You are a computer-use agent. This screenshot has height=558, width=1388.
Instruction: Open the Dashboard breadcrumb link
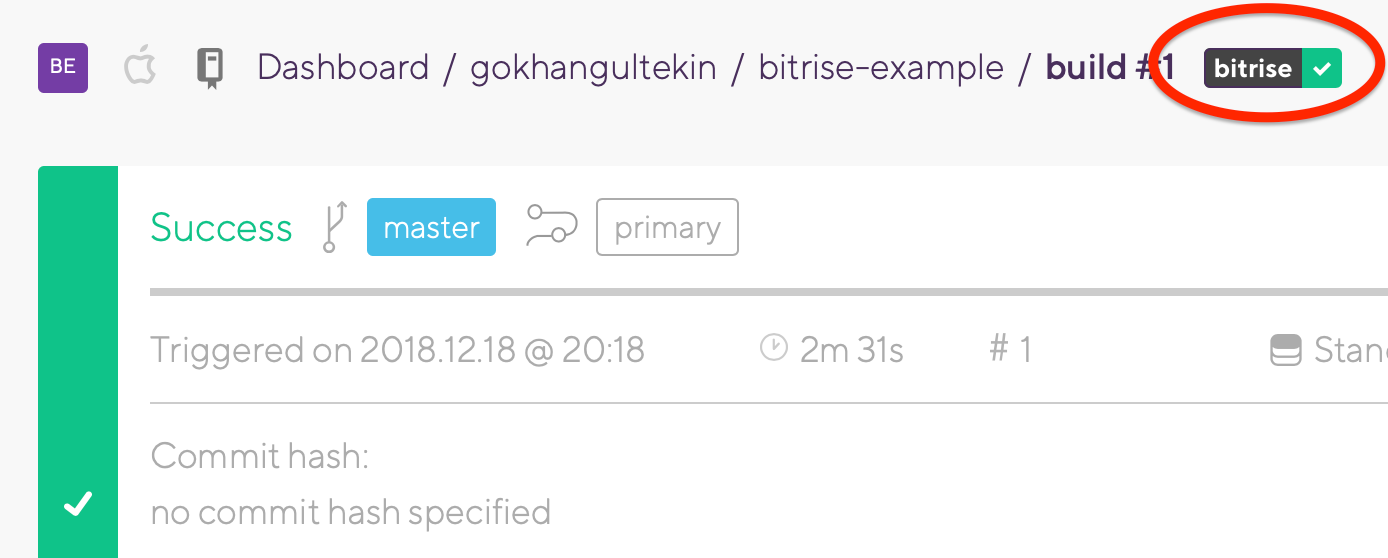coord(343,68)
